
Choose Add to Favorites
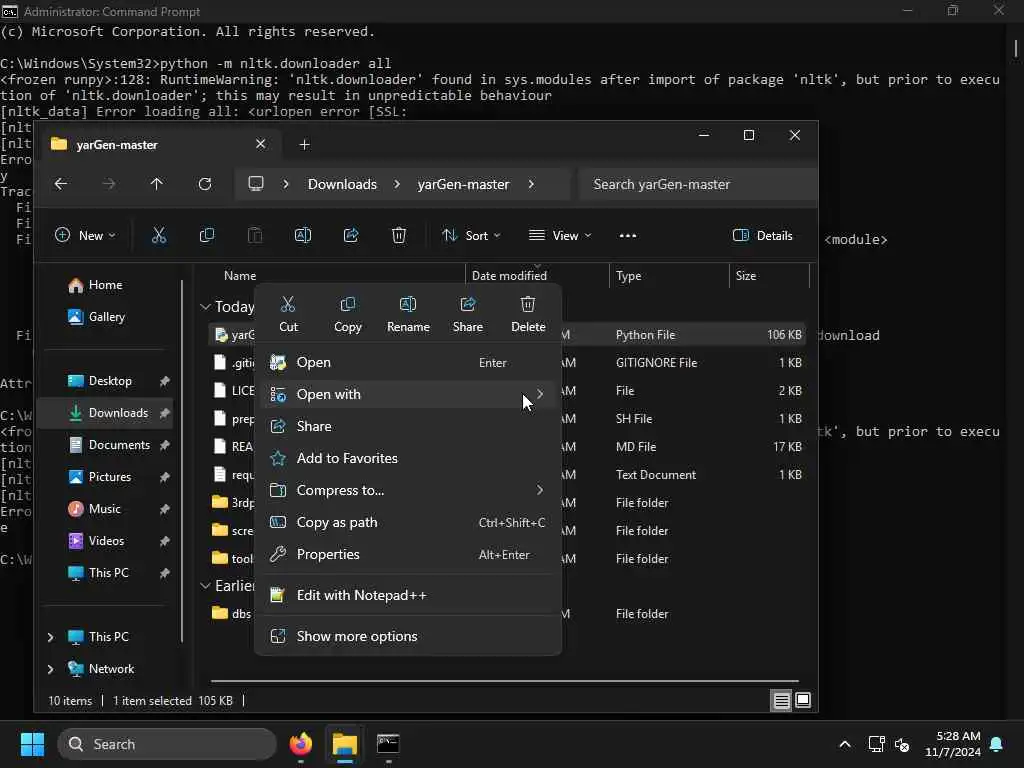click(408, 458)
